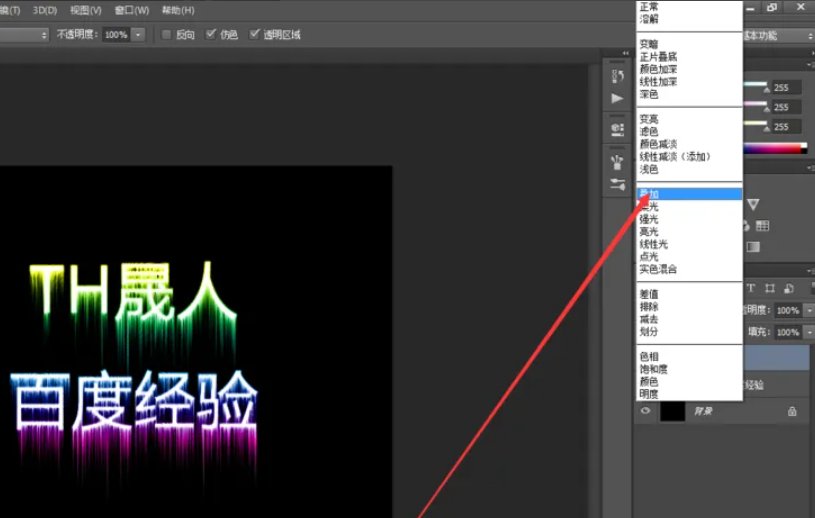Screen dimensions: 815x518
Task: Click the gradient 不透明度 100% field
Action: [x=116, y=35]
